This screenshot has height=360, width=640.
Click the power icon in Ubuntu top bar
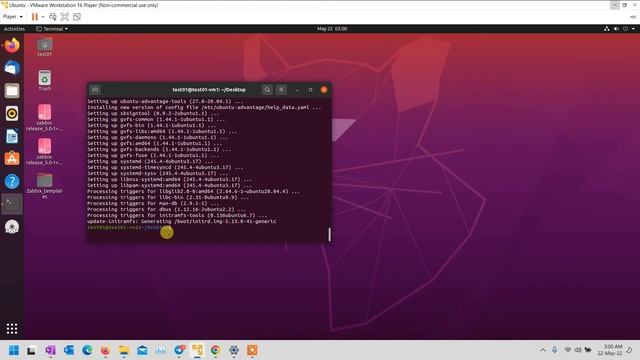tap(625, 29)
